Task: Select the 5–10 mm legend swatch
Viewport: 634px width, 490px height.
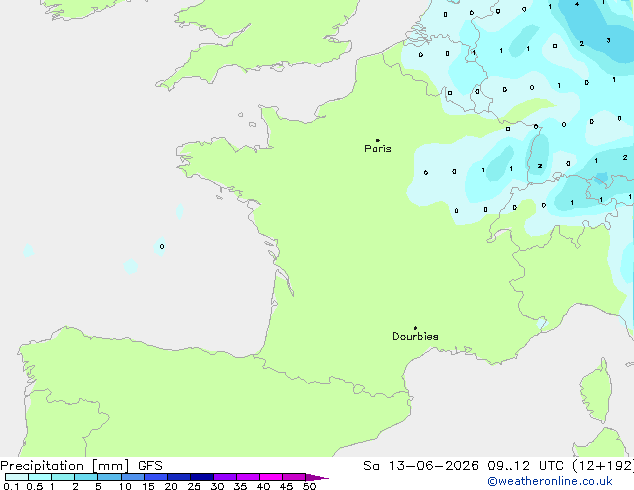Action: (109, 477)
